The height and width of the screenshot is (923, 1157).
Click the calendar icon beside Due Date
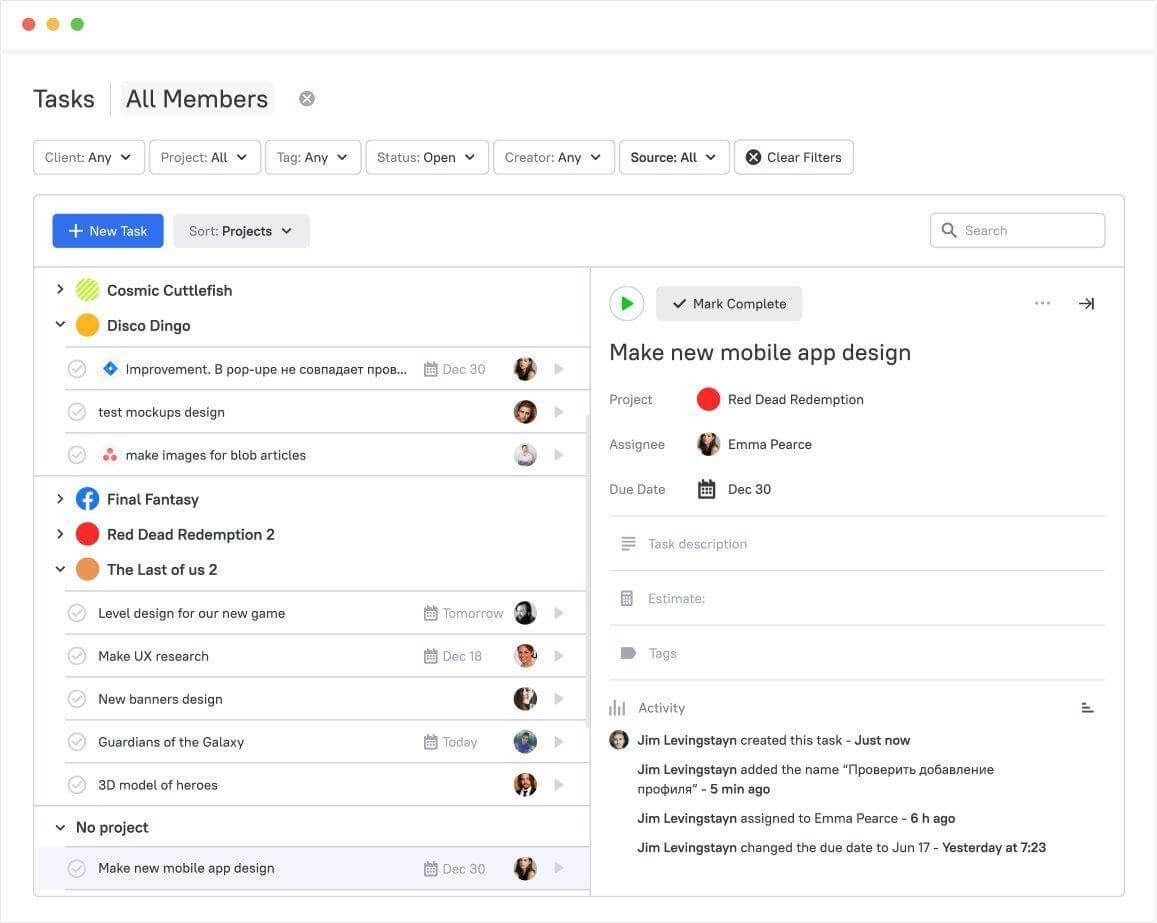(x=707, y=489)
